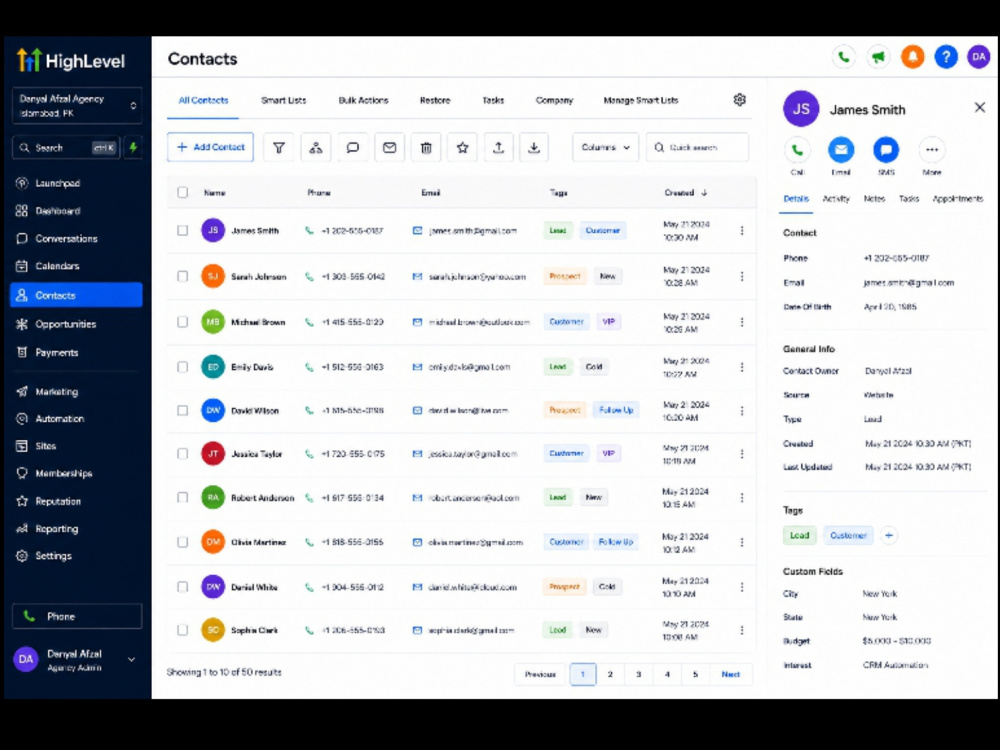
Task: Check the box for Sarah Johnson
Action: tap(182, 276)
